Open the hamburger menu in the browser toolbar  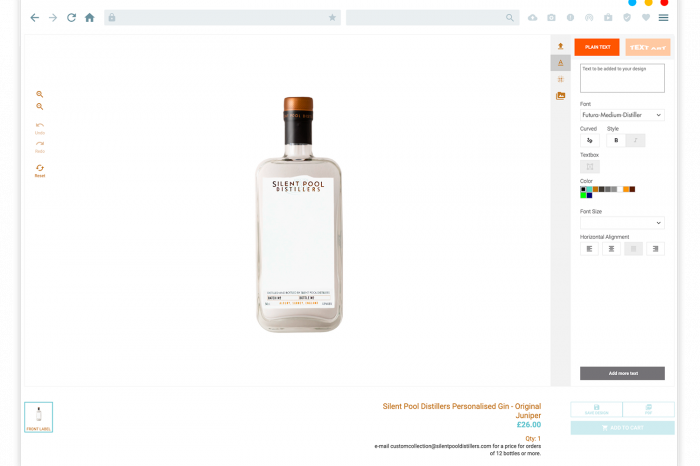(x=663, y=18)
